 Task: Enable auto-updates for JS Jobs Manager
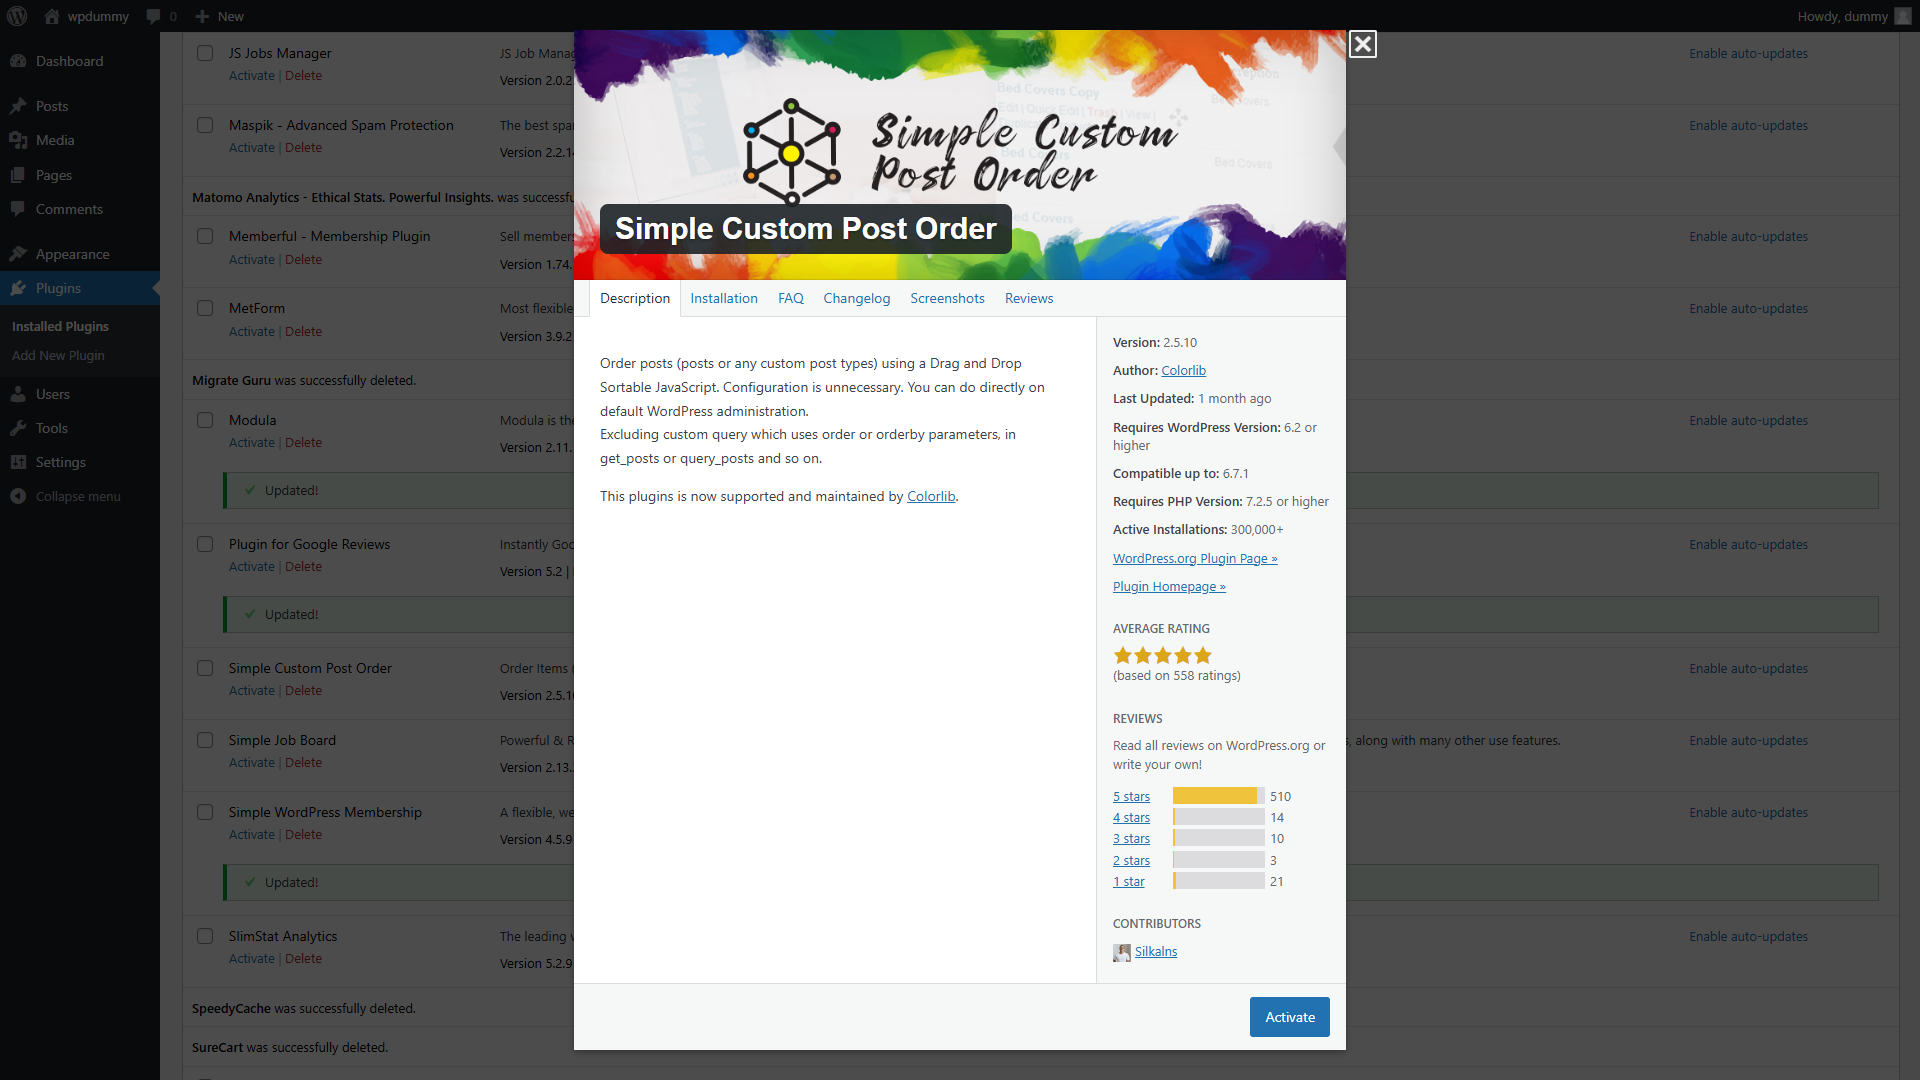tap(1748, 53)
